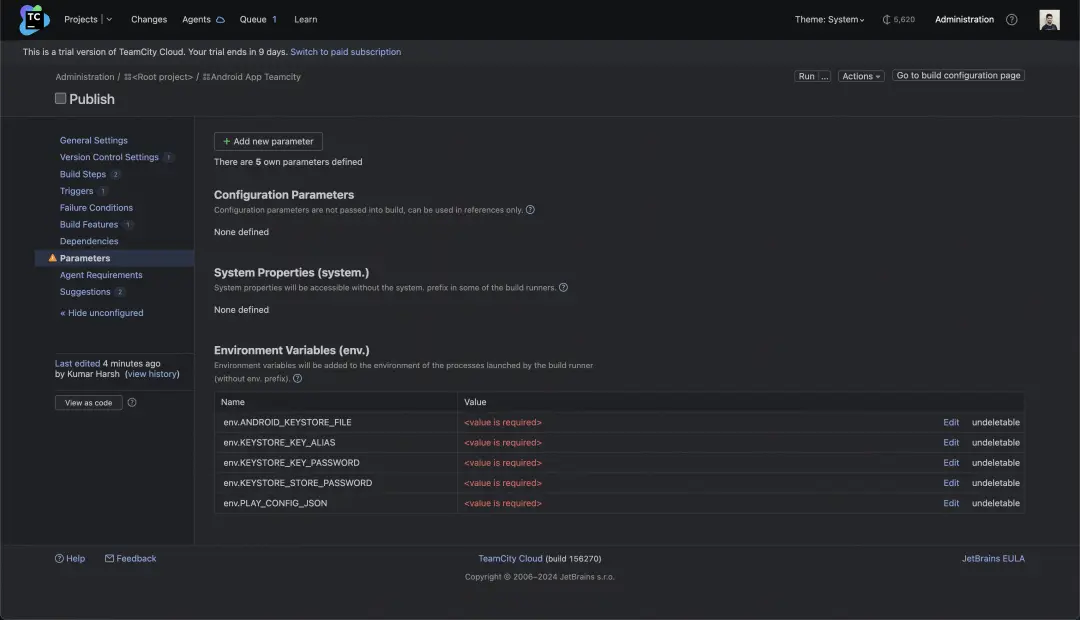Open Build Steps in the sidebar

[82, 174]
